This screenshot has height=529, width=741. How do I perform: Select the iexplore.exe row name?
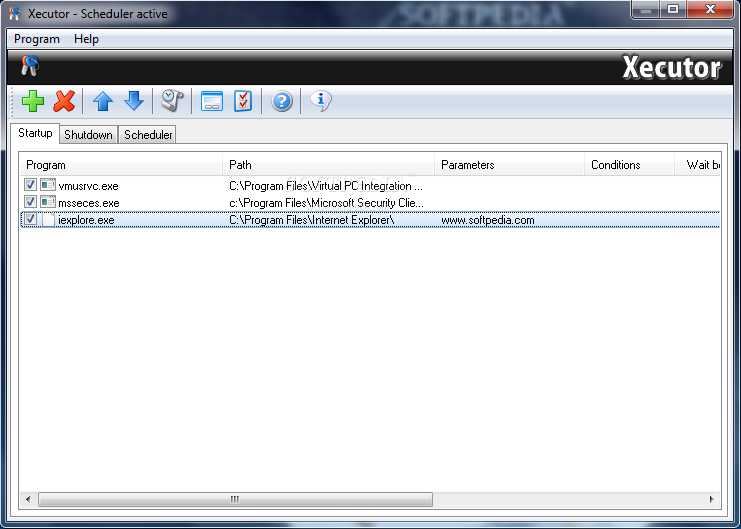pos(86,220)
